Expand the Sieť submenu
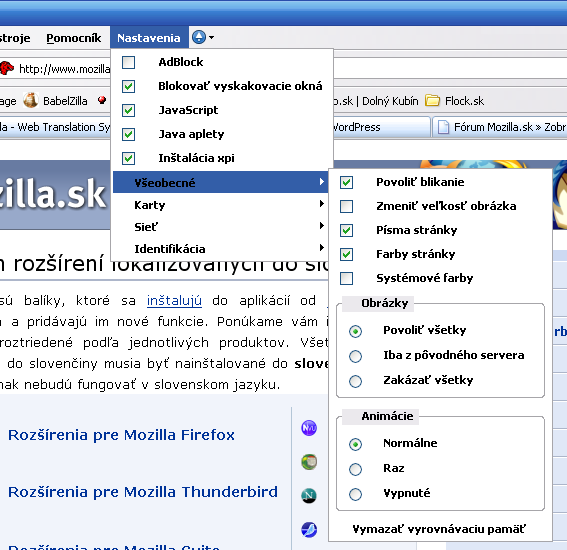Screen dimensions: 567x550 point(220,227)
